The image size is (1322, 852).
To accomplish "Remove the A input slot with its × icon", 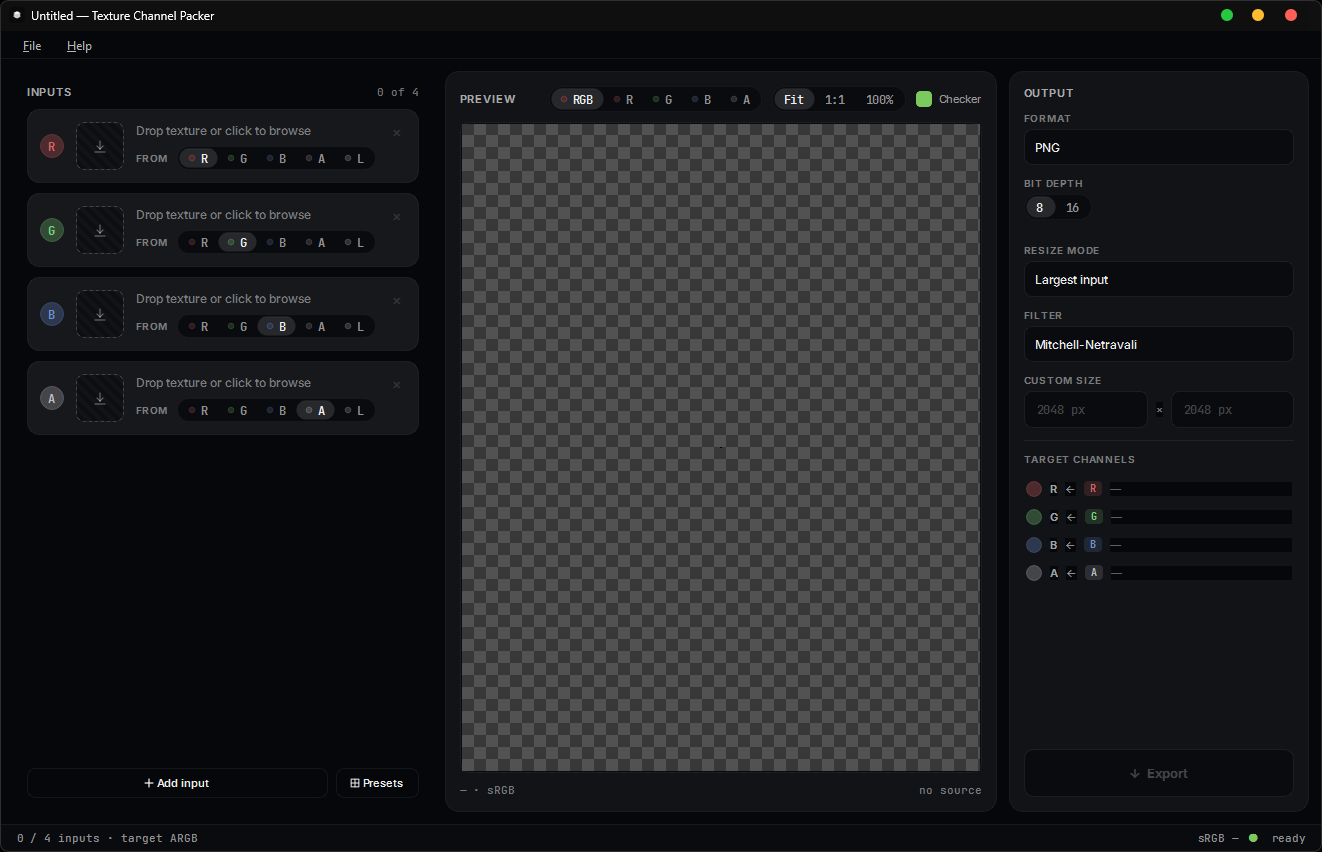I will click(x=397, y=385).
